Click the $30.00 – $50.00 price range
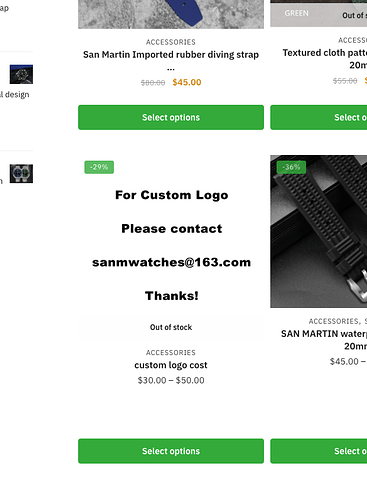This screenshot has height=500, width=367. (x=171, y=380)
